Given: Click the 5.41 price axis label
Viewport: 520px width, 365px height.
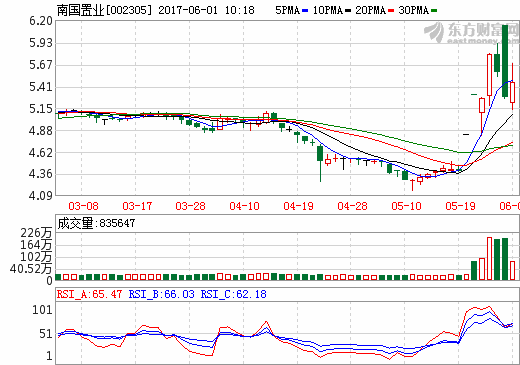Looking at the screenshot, I should pos(41,87).
